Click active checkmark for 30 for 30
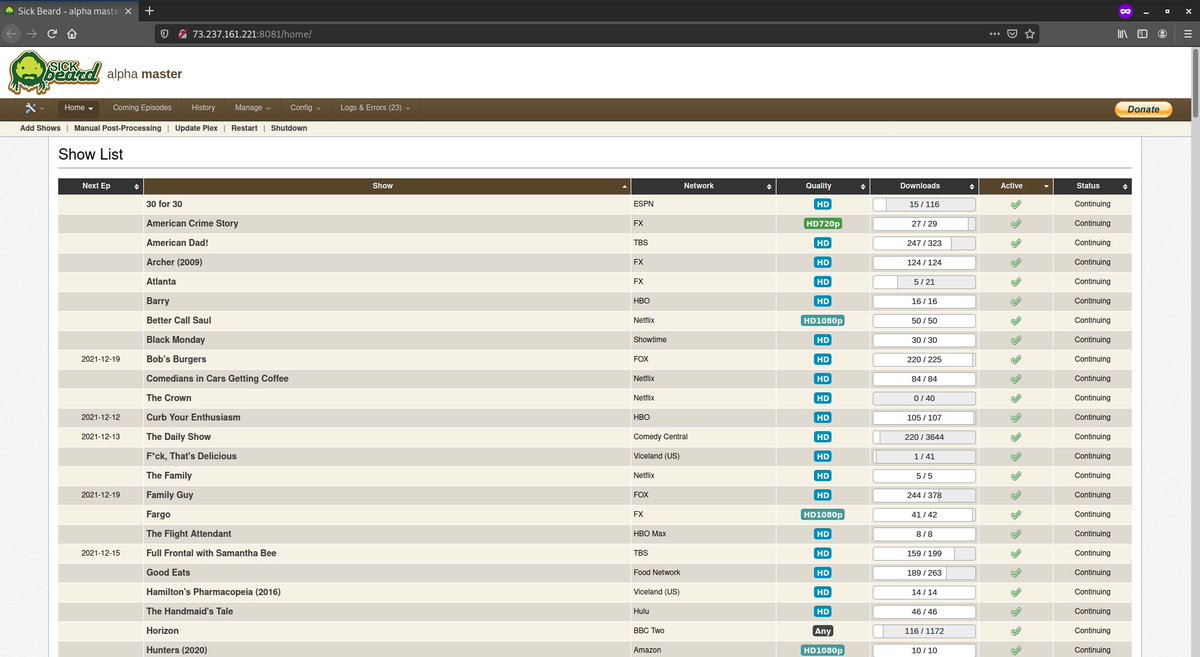The height and width of the screenshot is (657, 1200). pyautogui.click(x=1016, y=204)
